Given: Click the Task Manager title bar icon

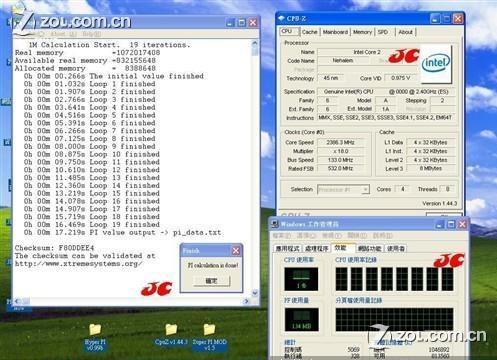Looking at the screenshot, I should tap(275, 224).
